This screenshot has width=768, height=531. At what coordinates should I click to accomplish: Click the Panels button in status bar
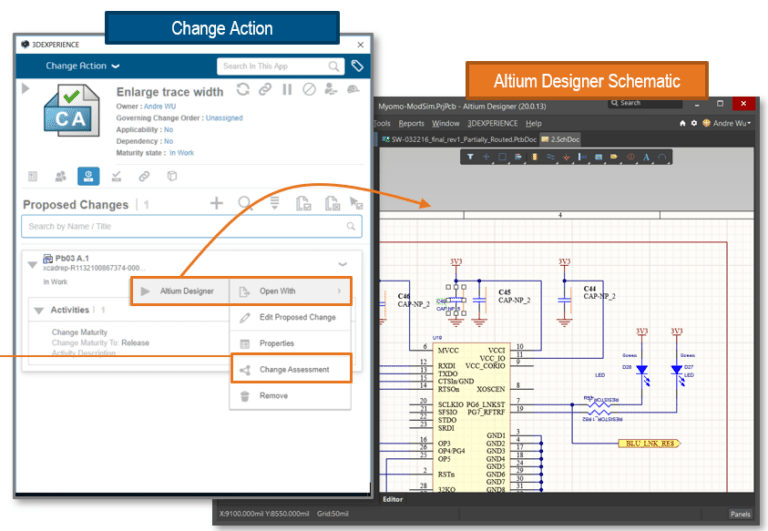coord(739,514)
